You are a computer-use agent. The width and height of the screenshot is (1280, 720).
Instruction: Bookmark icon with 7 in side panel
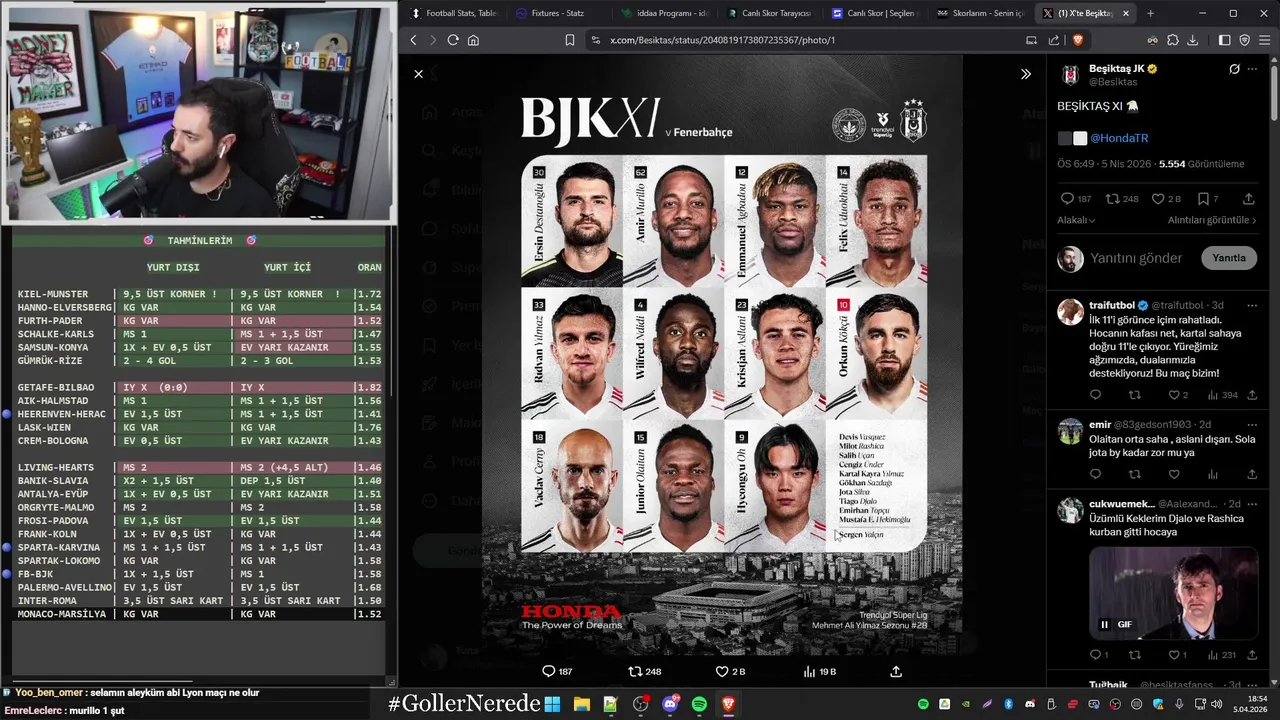[x=1203, y=199]
